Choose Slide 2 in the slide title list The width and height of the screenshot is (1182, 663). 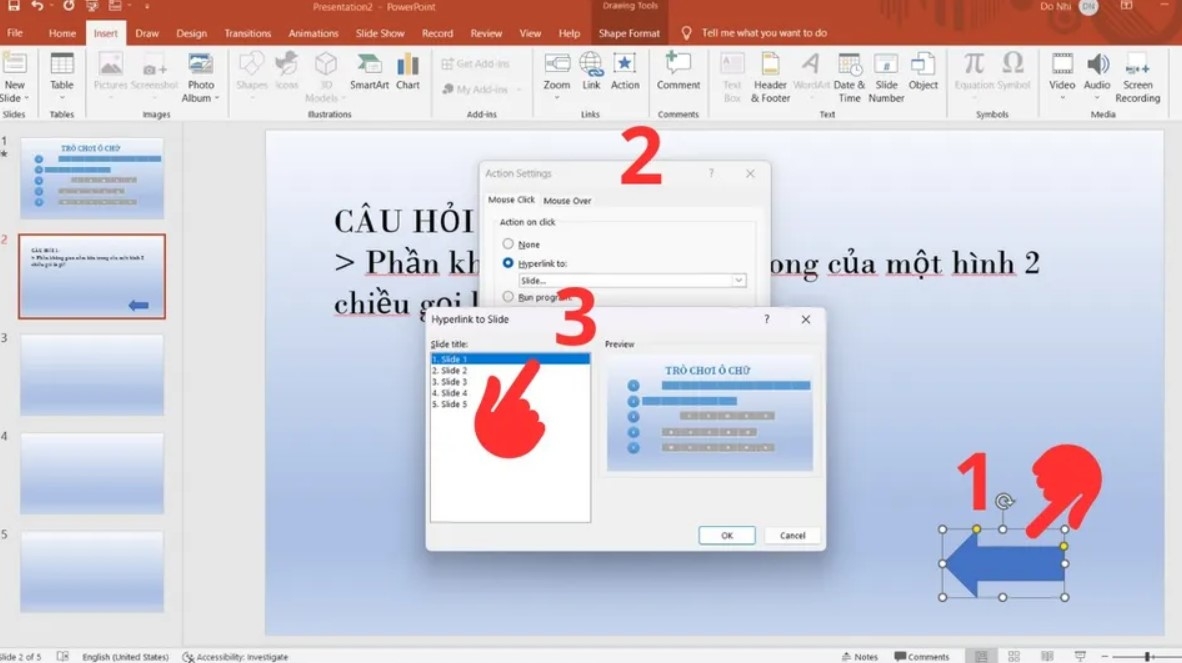click(x=510, y=371)
